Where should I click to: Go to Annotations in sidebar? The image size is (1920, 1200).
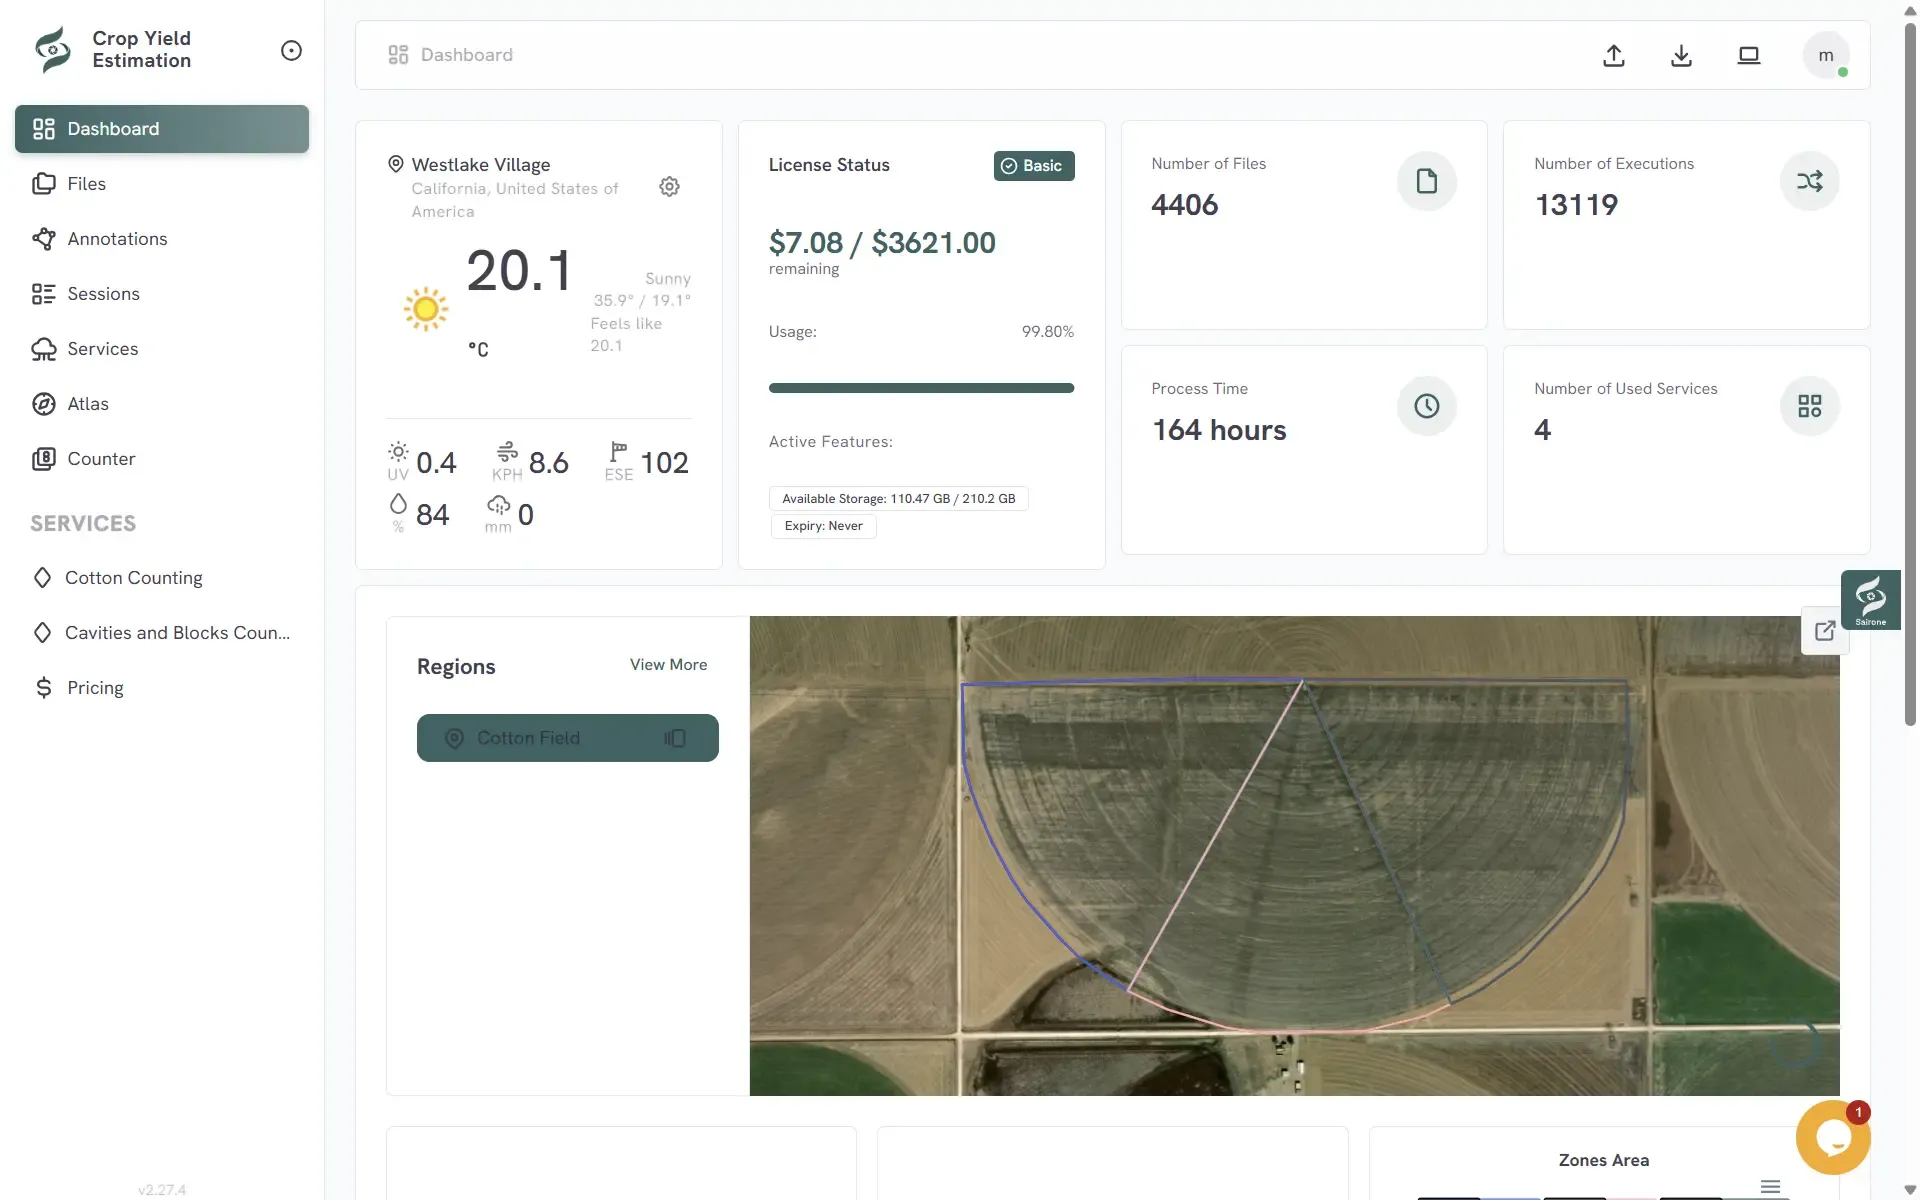(x=162, y=239)
